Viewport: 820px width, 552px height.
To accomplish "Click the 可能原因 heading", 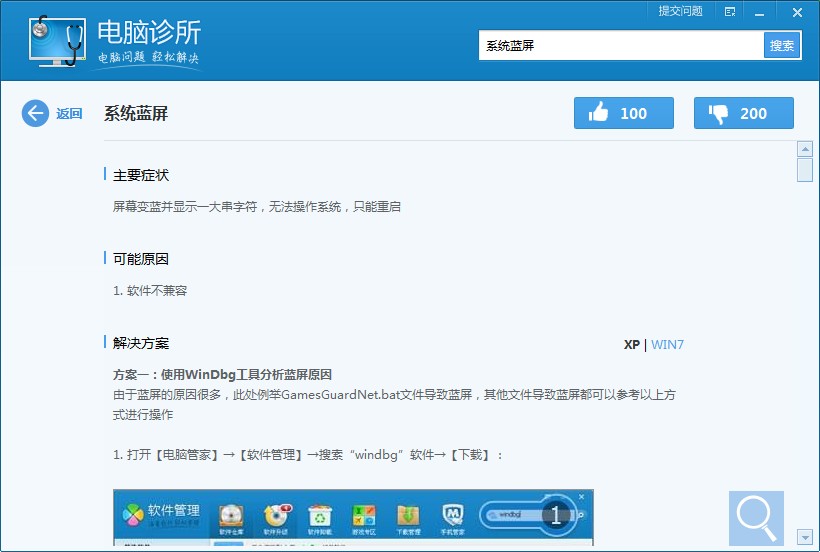I will pos(141,259).
